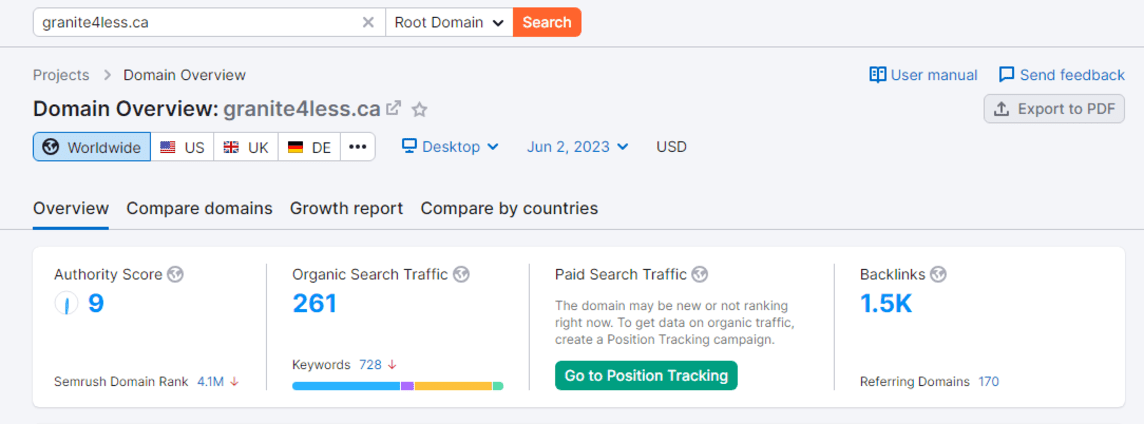Click the Organic Search Traffic globe icon
Image resolution: width=1144 pixels, height=424 pixels.
click(461, 274)
